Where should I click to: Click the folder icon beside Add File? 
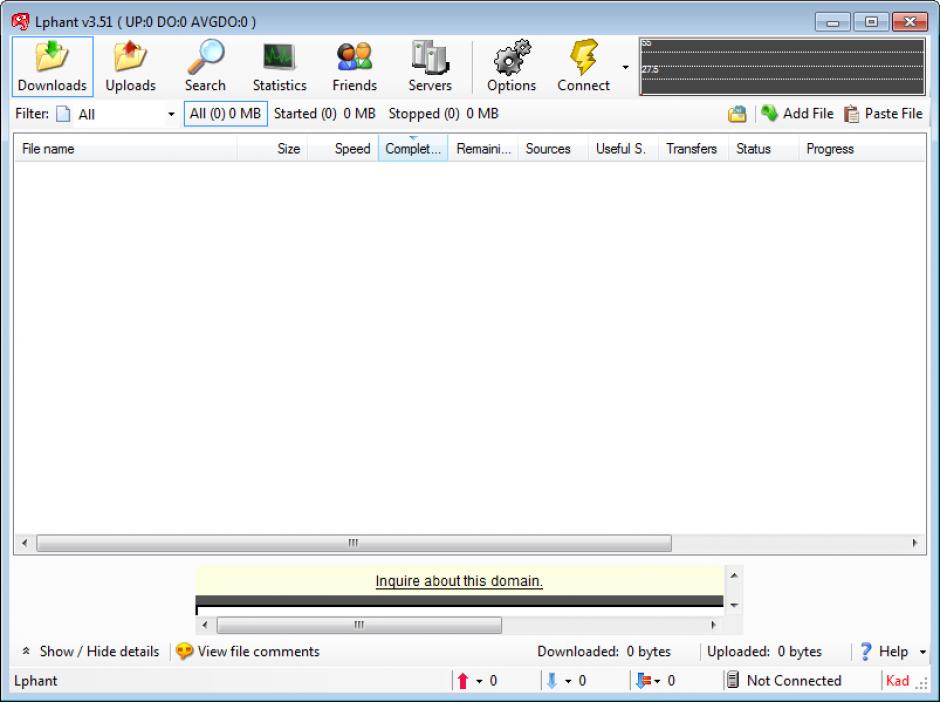(x=737, y=114)
